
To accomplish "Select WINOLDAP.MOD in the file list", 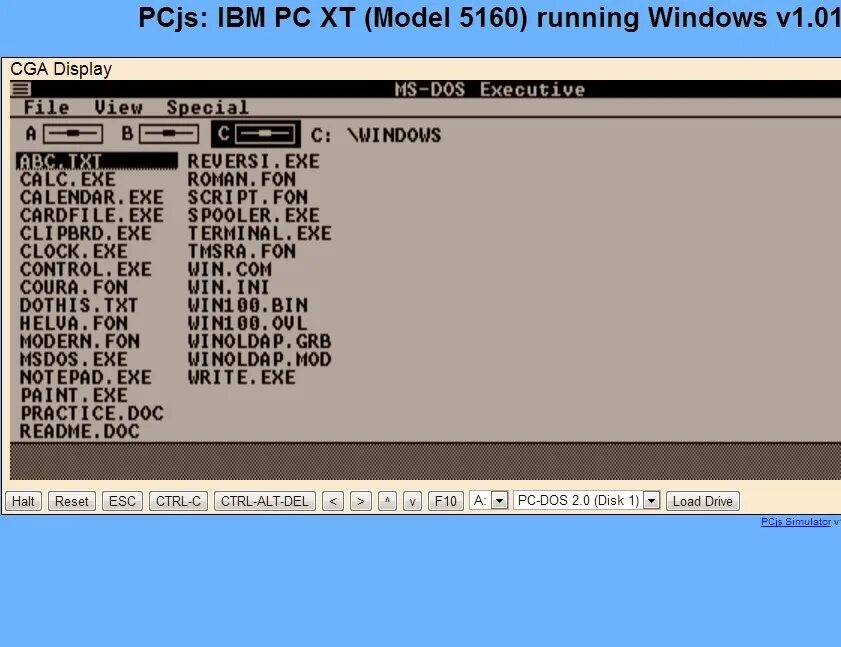I will (x=260, y=359).
